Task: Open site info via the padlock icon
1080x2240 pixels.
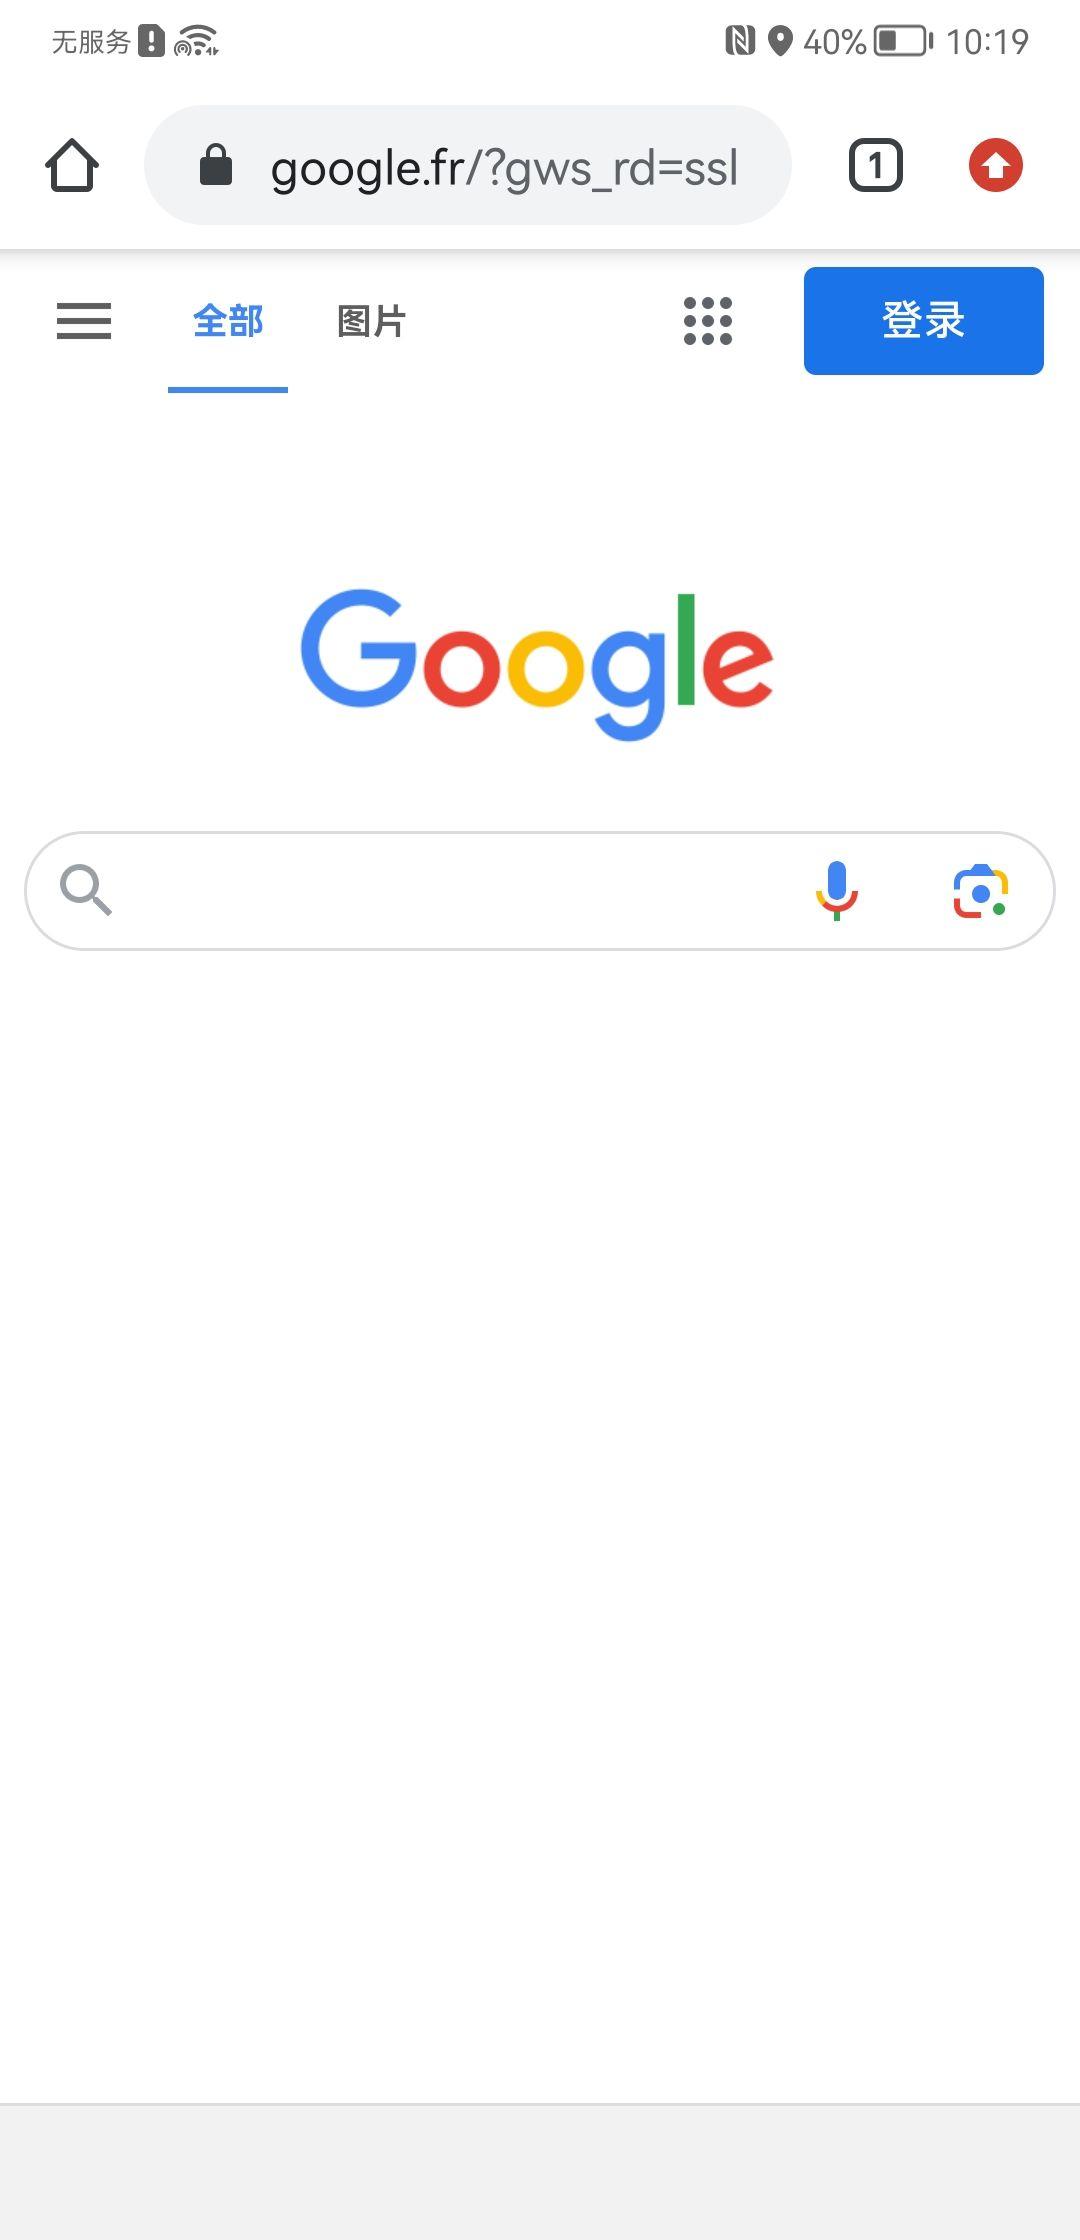Action: tap(216, 165)
